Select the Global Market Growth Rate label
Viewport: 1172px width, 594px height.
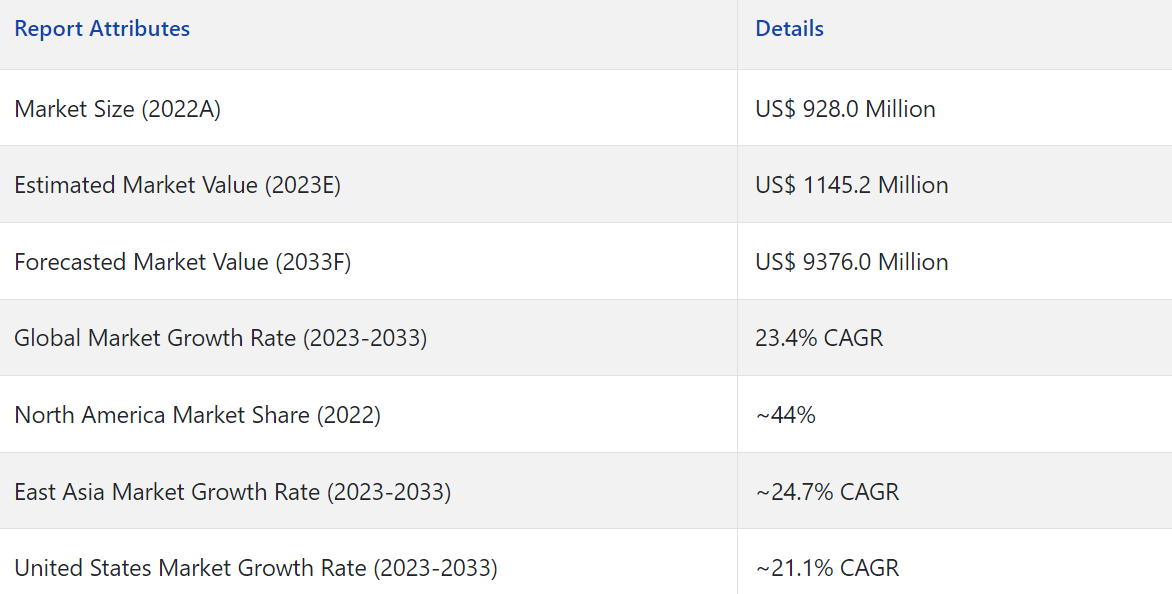click(x=220, y=338)
